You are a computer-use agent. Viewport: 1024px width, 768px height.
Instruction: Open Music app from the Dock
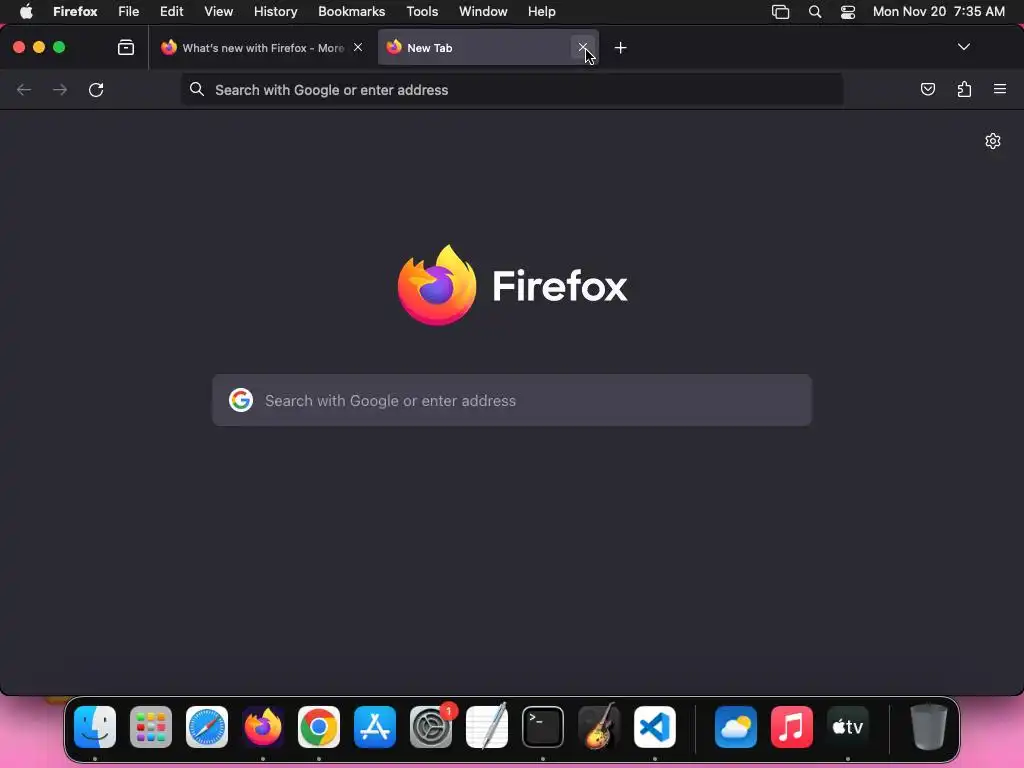point(792,727)
